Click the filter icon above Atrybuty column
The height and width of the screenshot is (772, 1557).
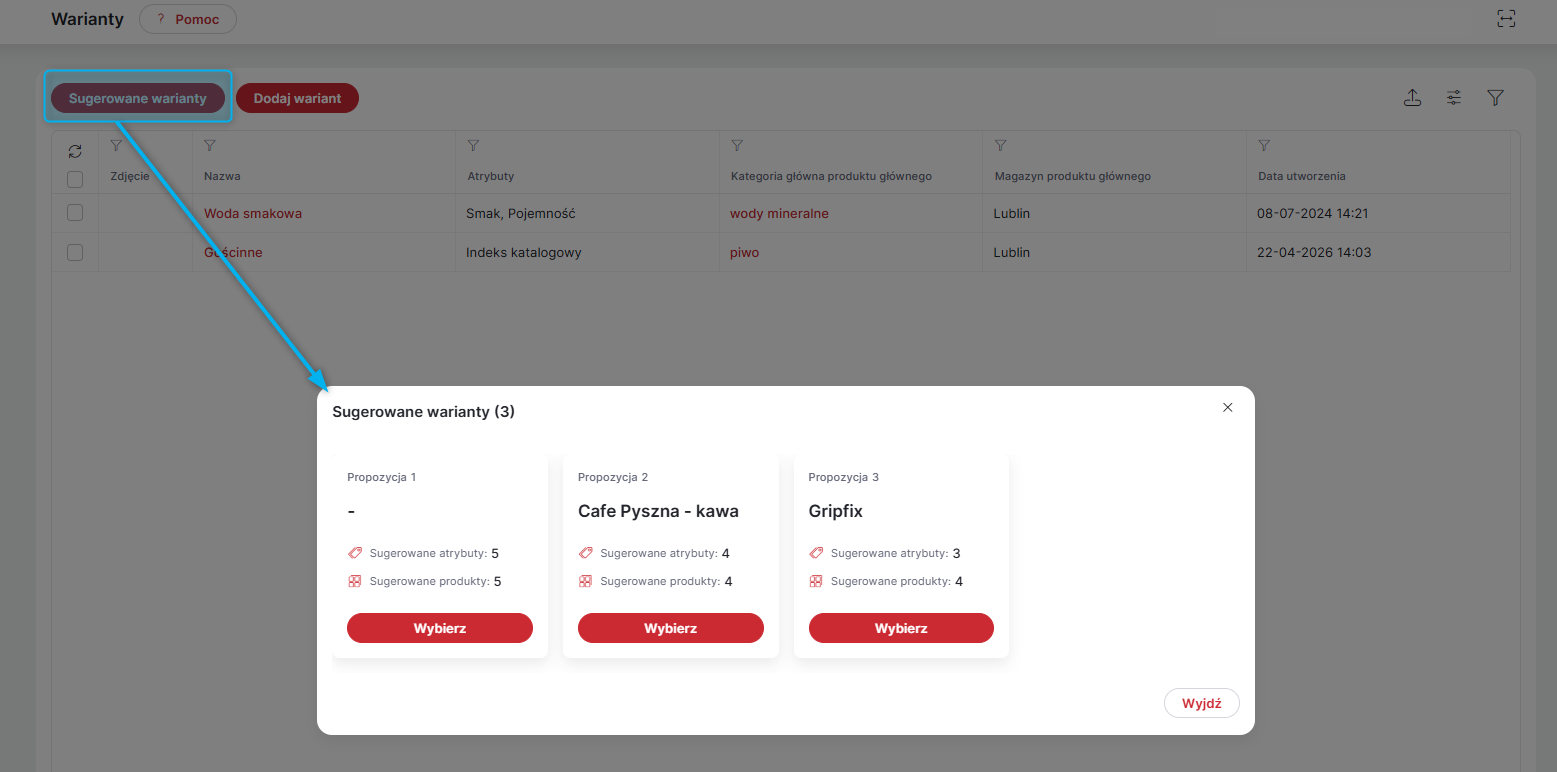click(473, 146)
